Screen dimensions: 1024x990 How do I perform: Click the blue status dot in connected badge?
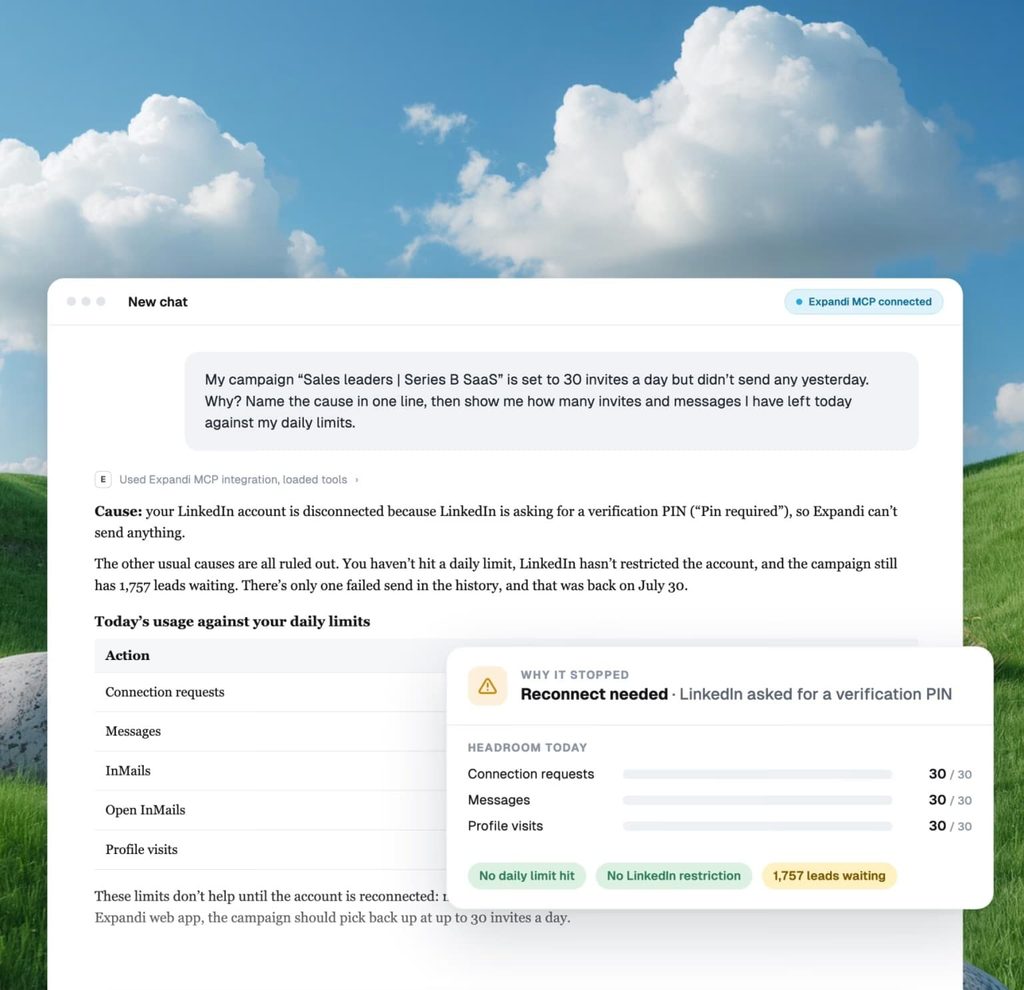[799, 302]
